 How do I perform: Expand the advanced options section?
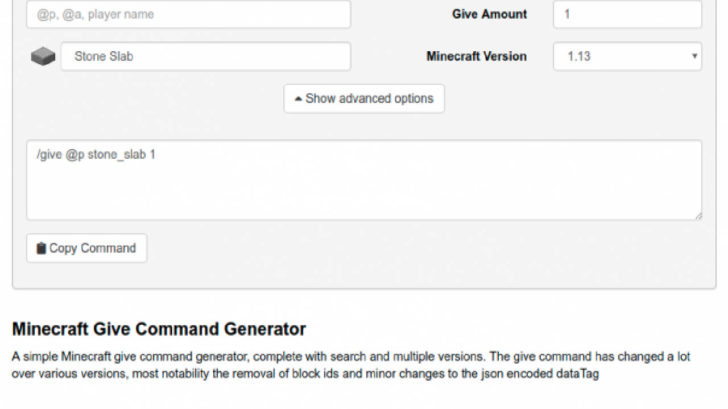pyautogui.click(x=364, y=98)
